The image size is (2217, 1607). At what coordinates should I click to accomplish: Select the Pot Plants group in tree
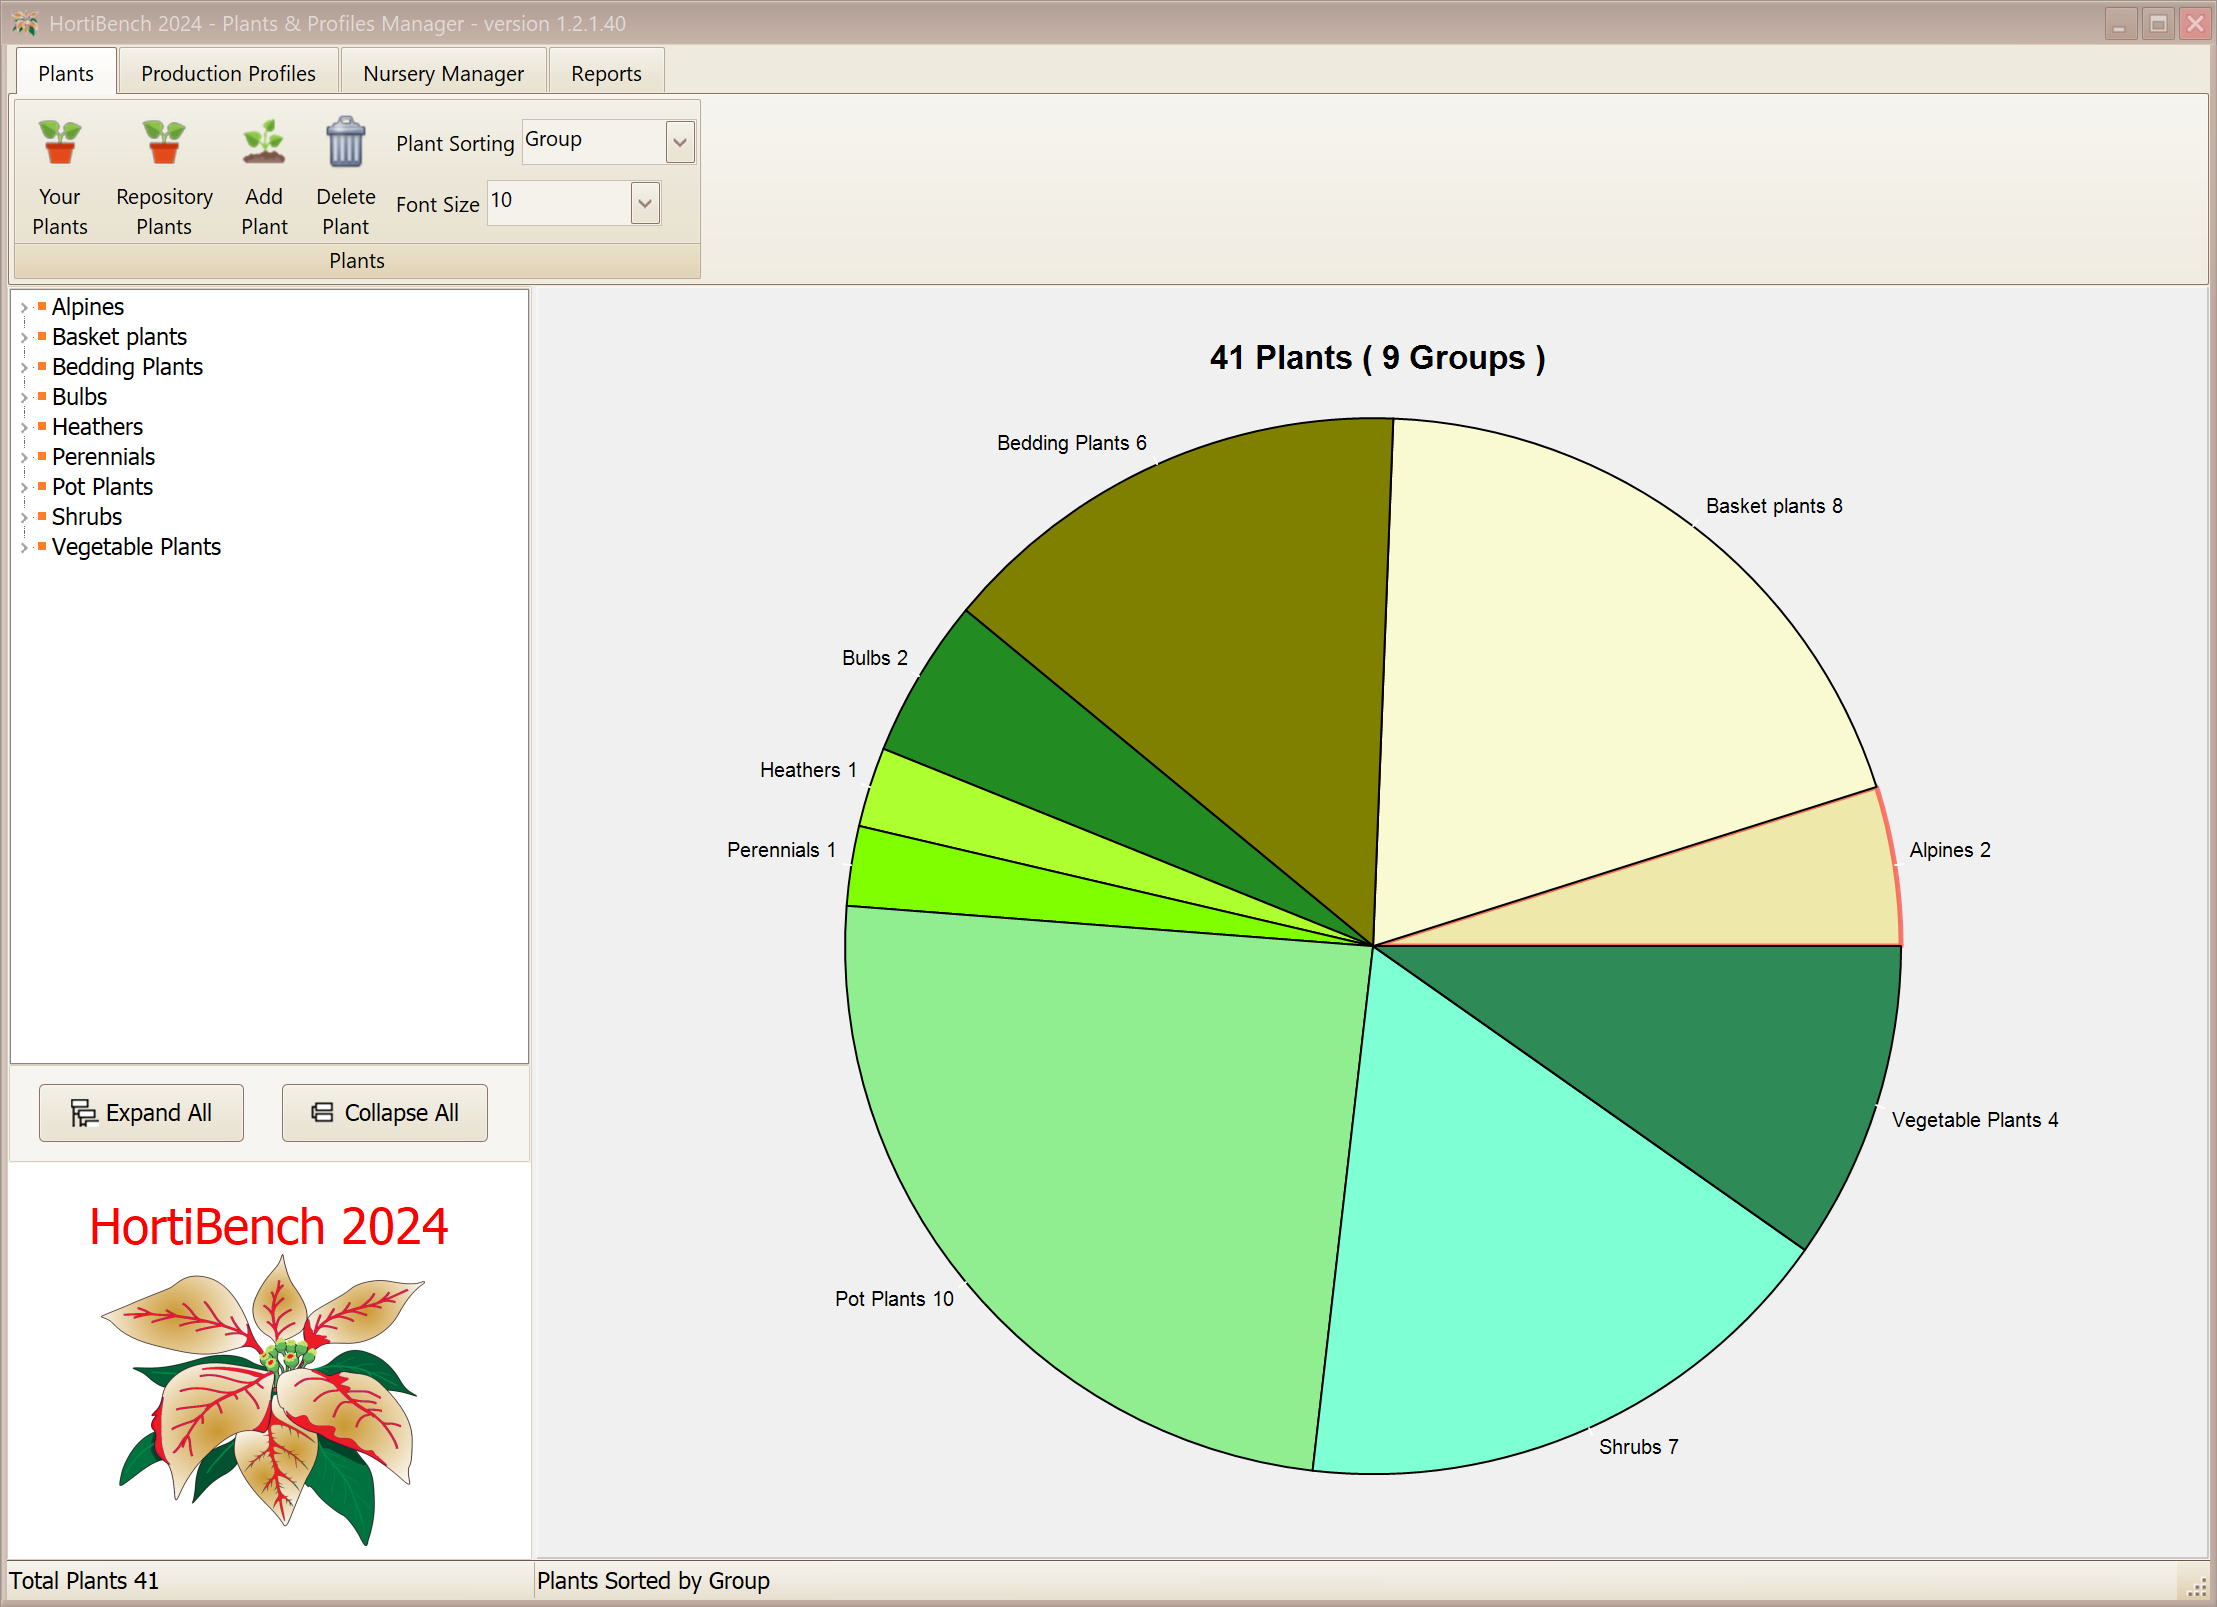click(102, 487)
